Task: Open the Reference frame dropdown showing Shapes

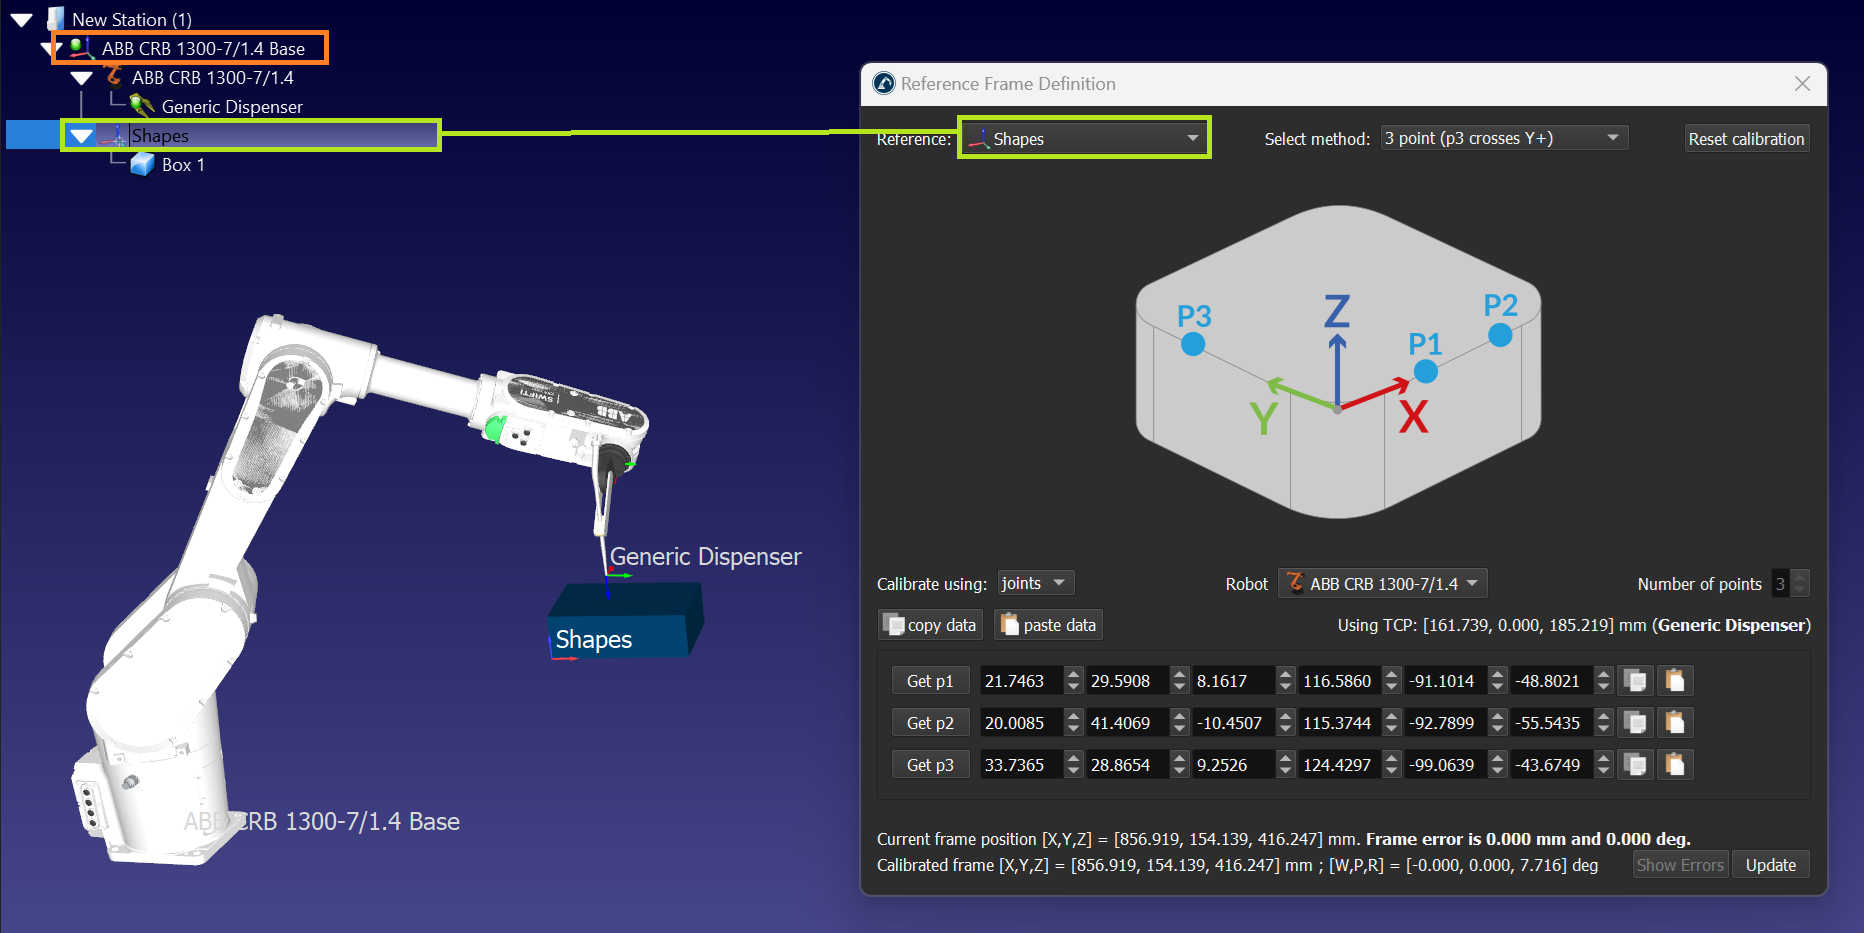Action: coord(1084,139)
